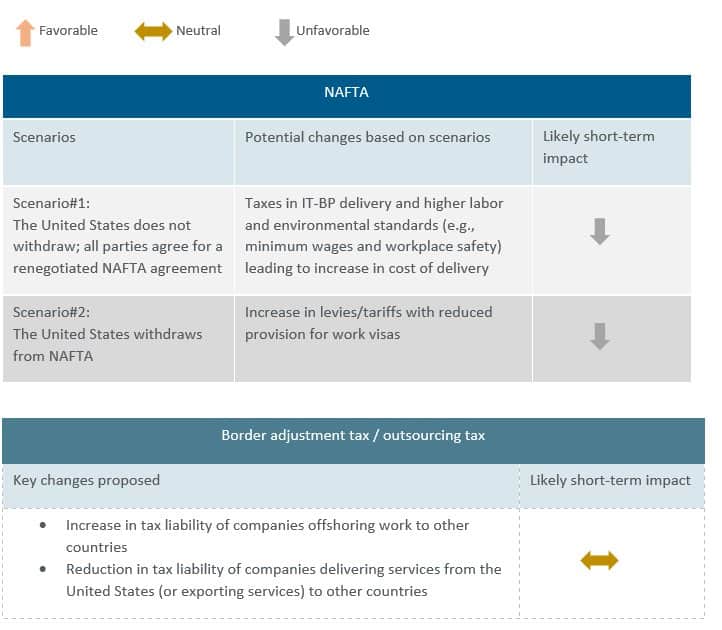Click the neutral double arrow in tax table

click(x=599, y=561)
